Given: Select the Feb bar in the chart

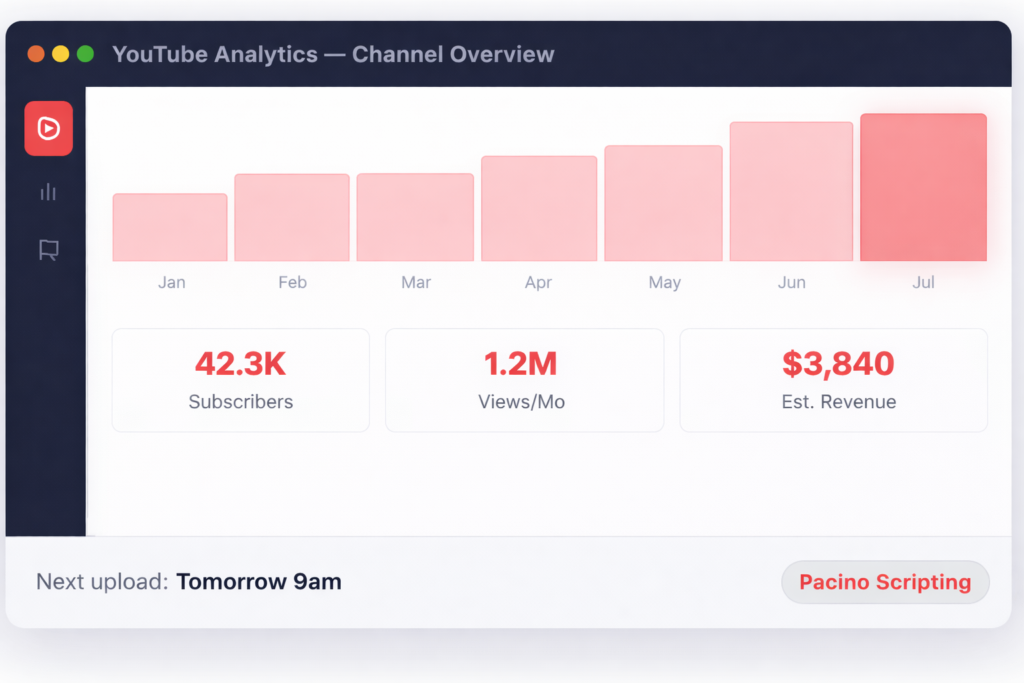Looking at the screenshot, I should point(292,218).
